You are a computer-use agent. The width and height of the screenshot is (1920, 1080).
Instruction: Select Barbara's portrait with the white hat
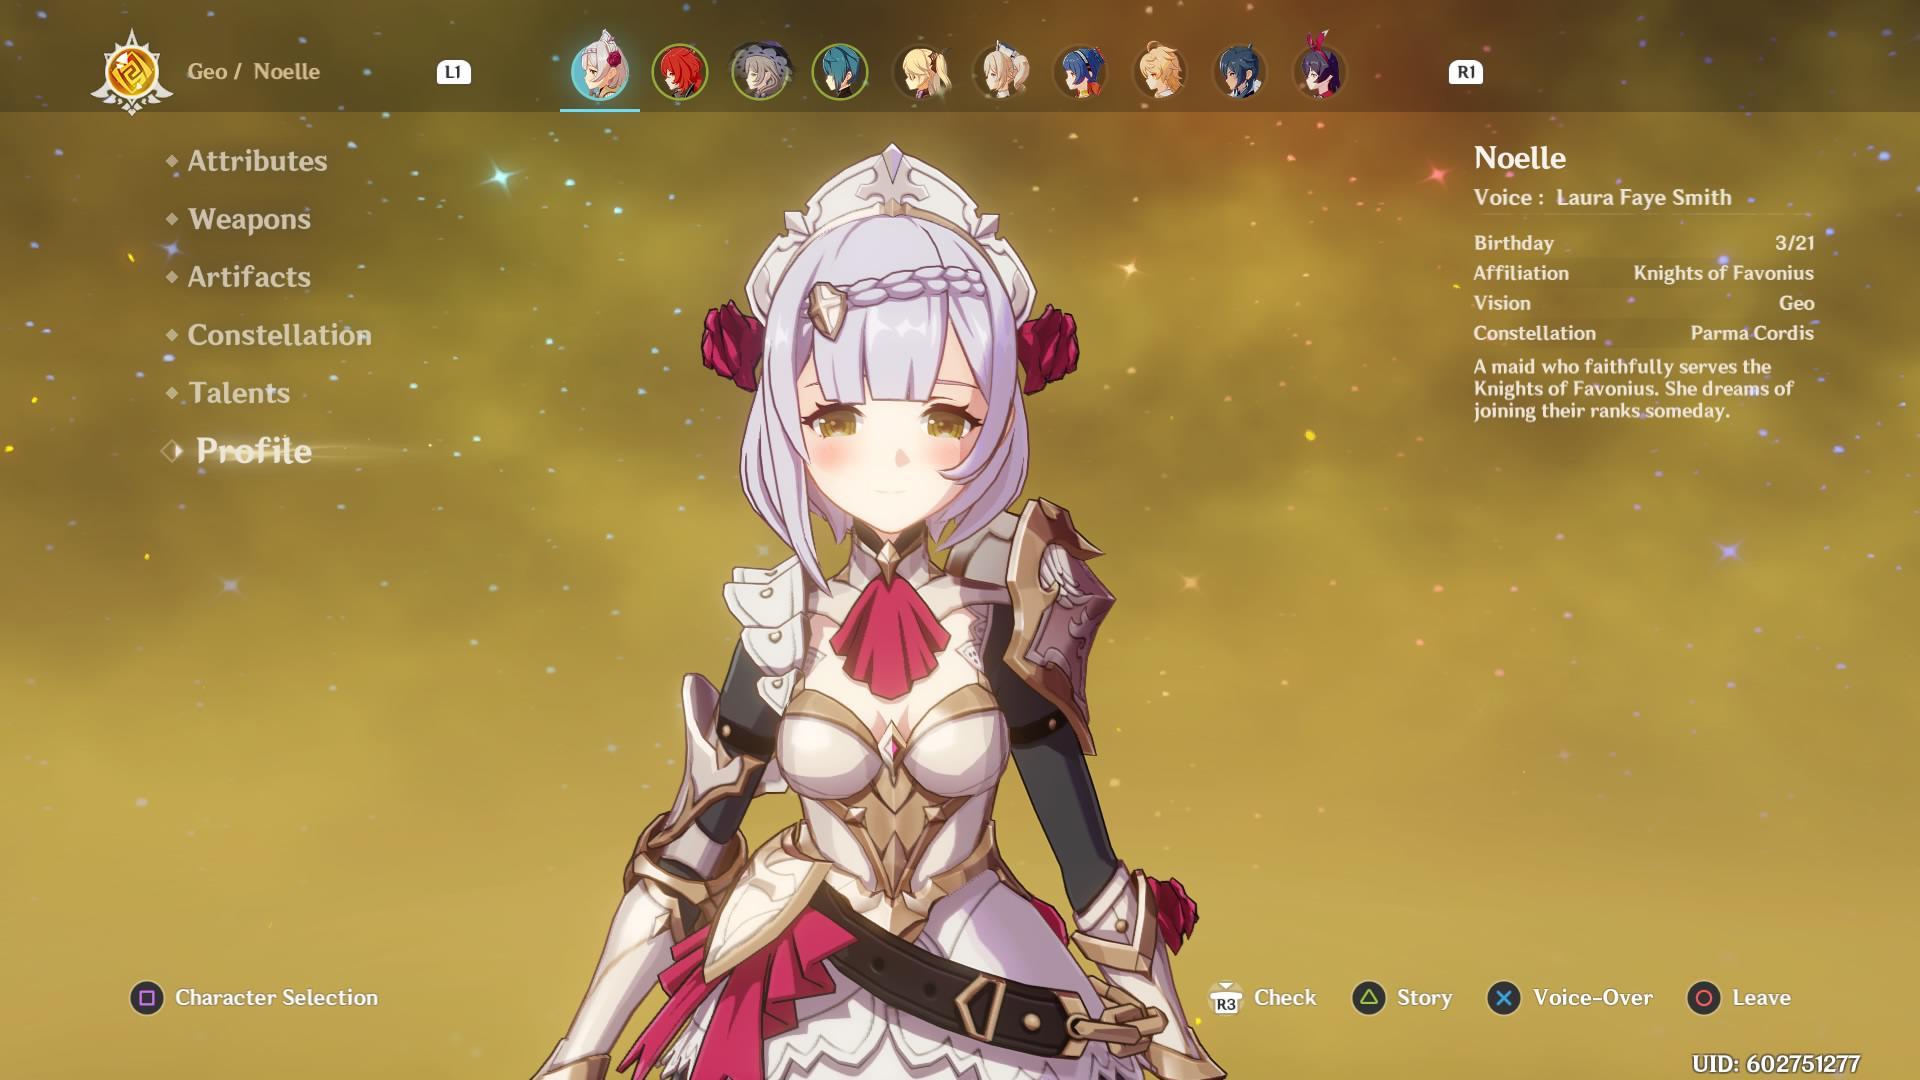pos(1000,72)
